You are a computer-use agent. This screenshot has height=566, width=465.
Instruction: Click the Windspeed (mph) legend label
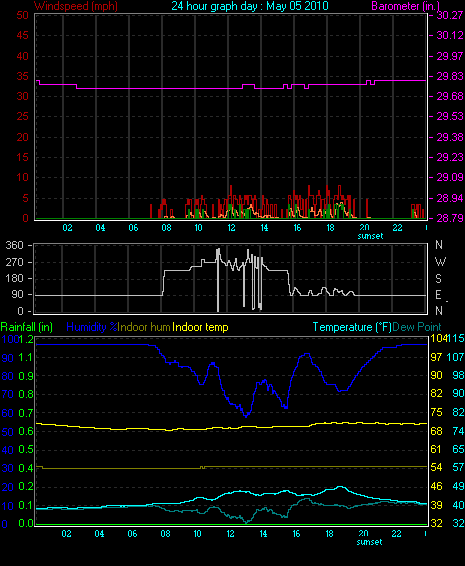pyautogui.click(x=75, y=6)
